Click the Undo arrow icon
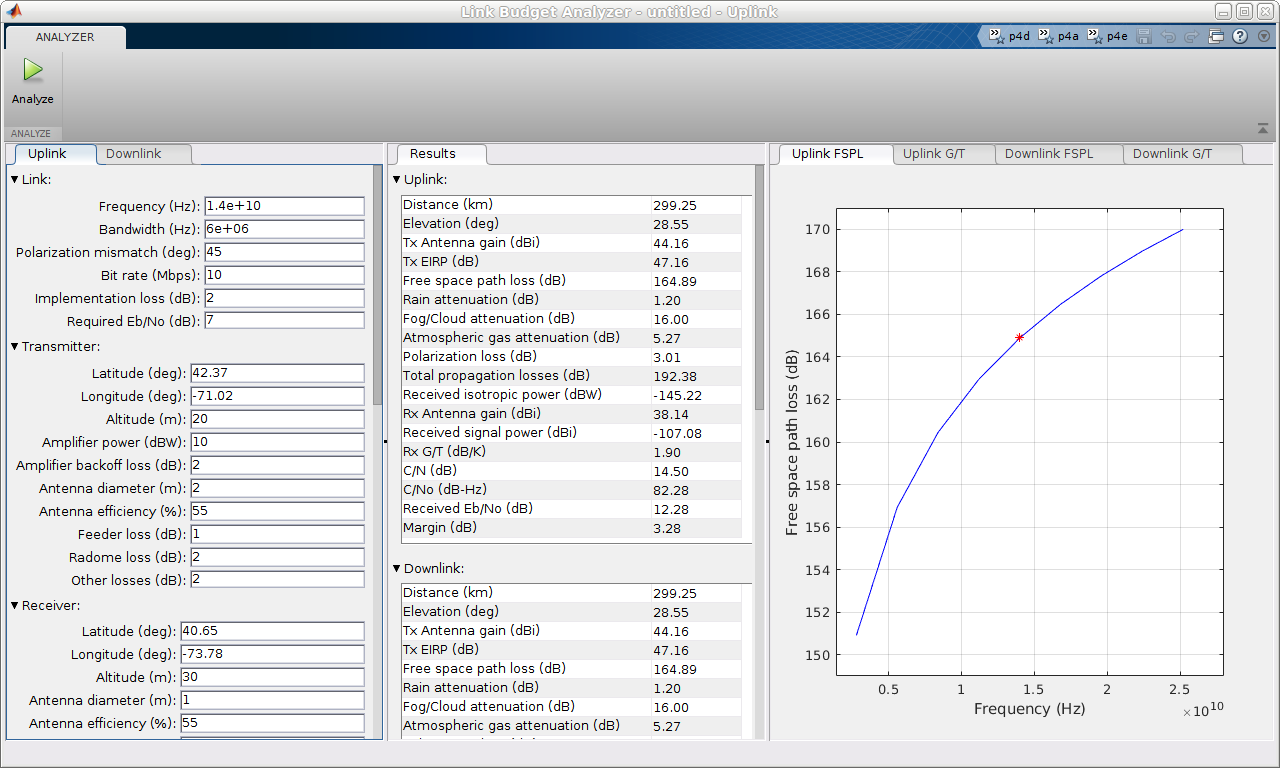Image resolution: width=1280 pixels, height=768 pixels. (1167, 36)
